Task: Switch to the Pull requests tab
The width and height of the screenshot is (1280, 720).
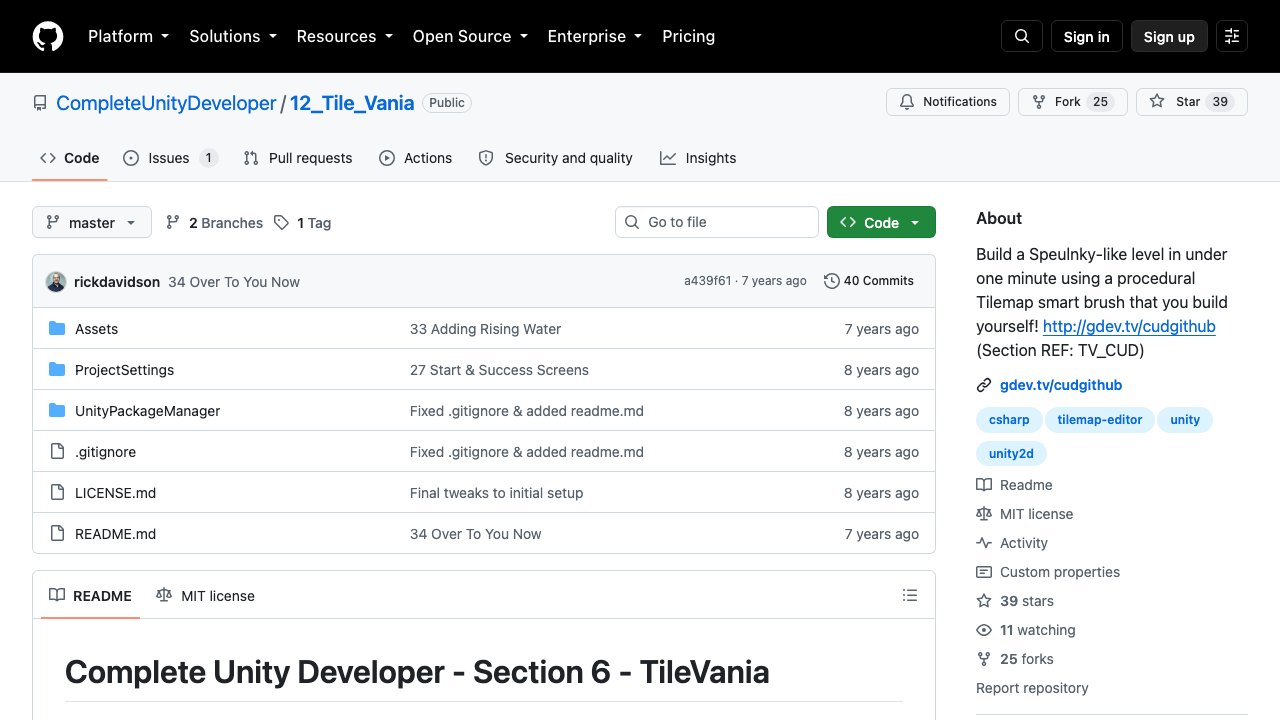Action: (x=298, y=158)
